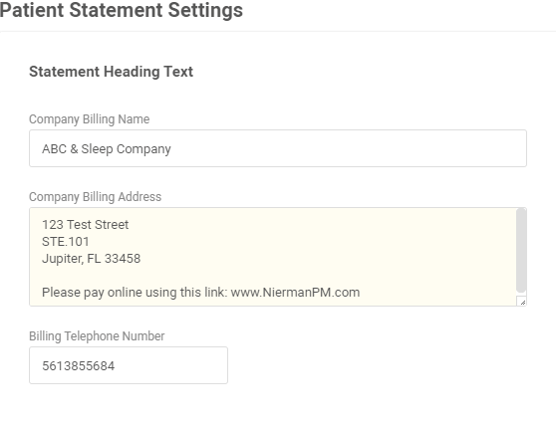The width and height of the screenshot is (556, 431).
Task: Click the Company Billing Name input field
Action: tap(278, 148)
